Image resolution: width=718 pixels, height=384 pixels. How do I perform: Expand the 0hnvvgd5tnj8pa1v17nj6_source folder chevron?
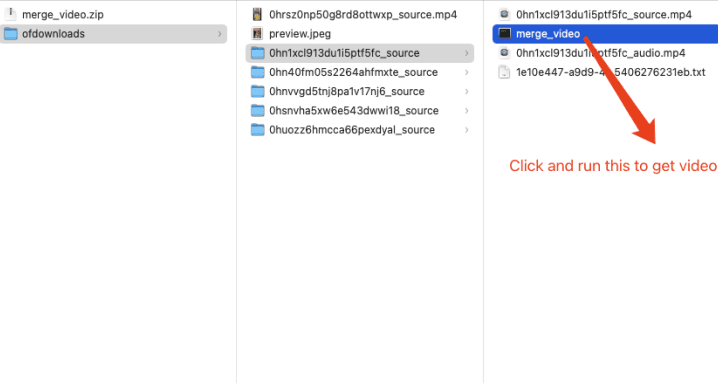click(x=467, y=92)
